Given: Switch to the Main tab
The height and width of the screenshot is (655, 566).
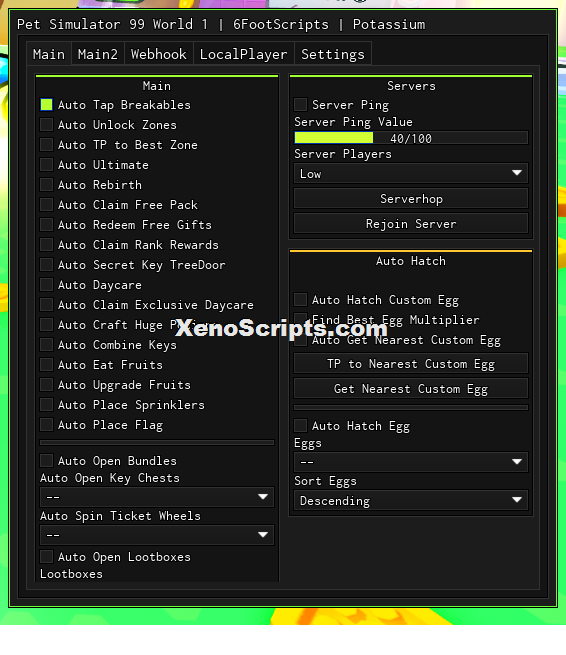Looking at the screenshot, I should (x=49, y=54).
